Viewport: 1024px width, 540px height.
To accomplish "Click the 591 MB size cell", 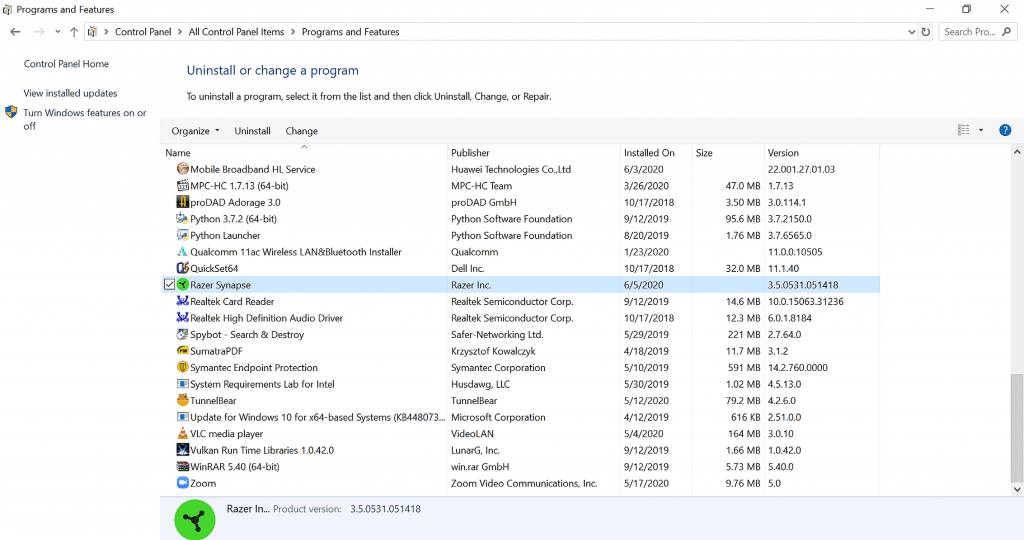I will [x=744, y=367].
